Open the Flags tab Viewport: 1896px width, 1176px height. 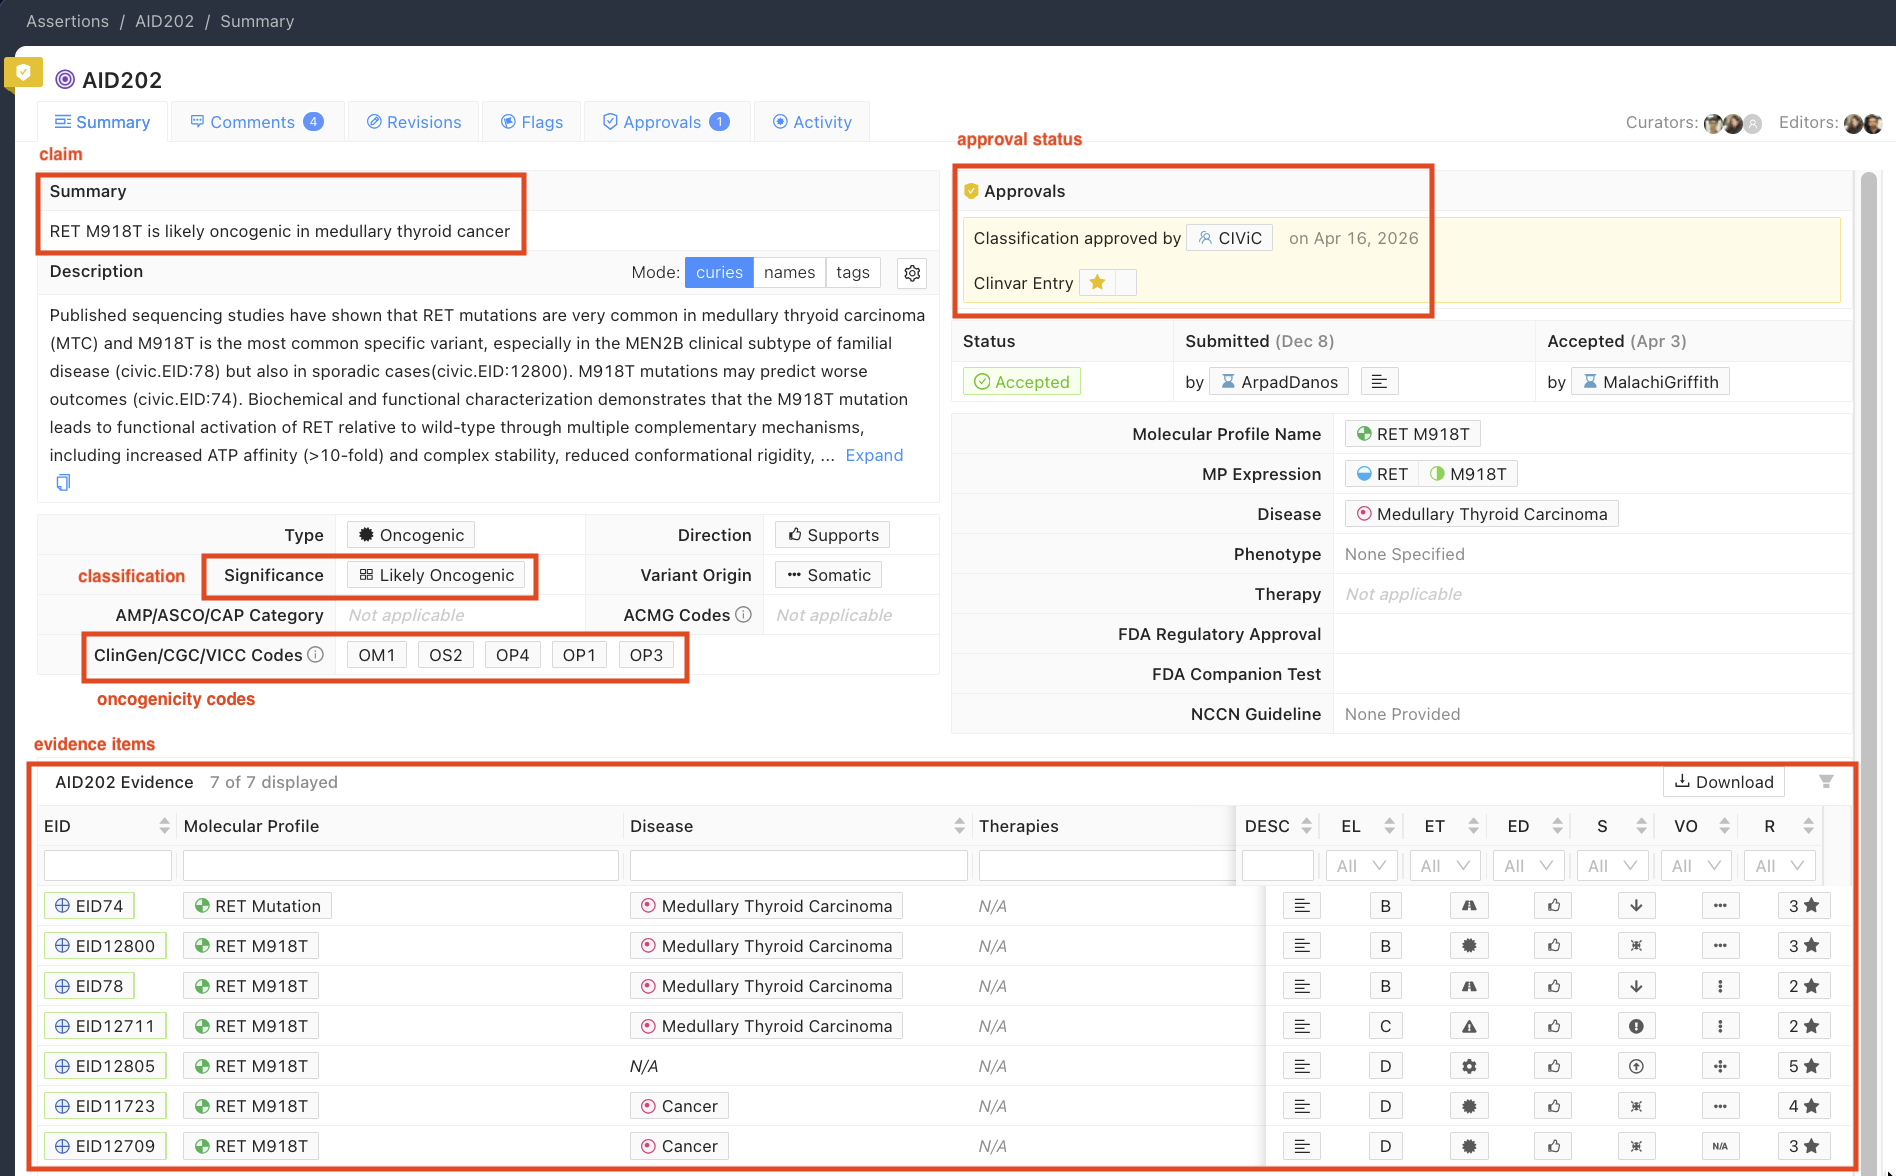click(x=531, y=122)
